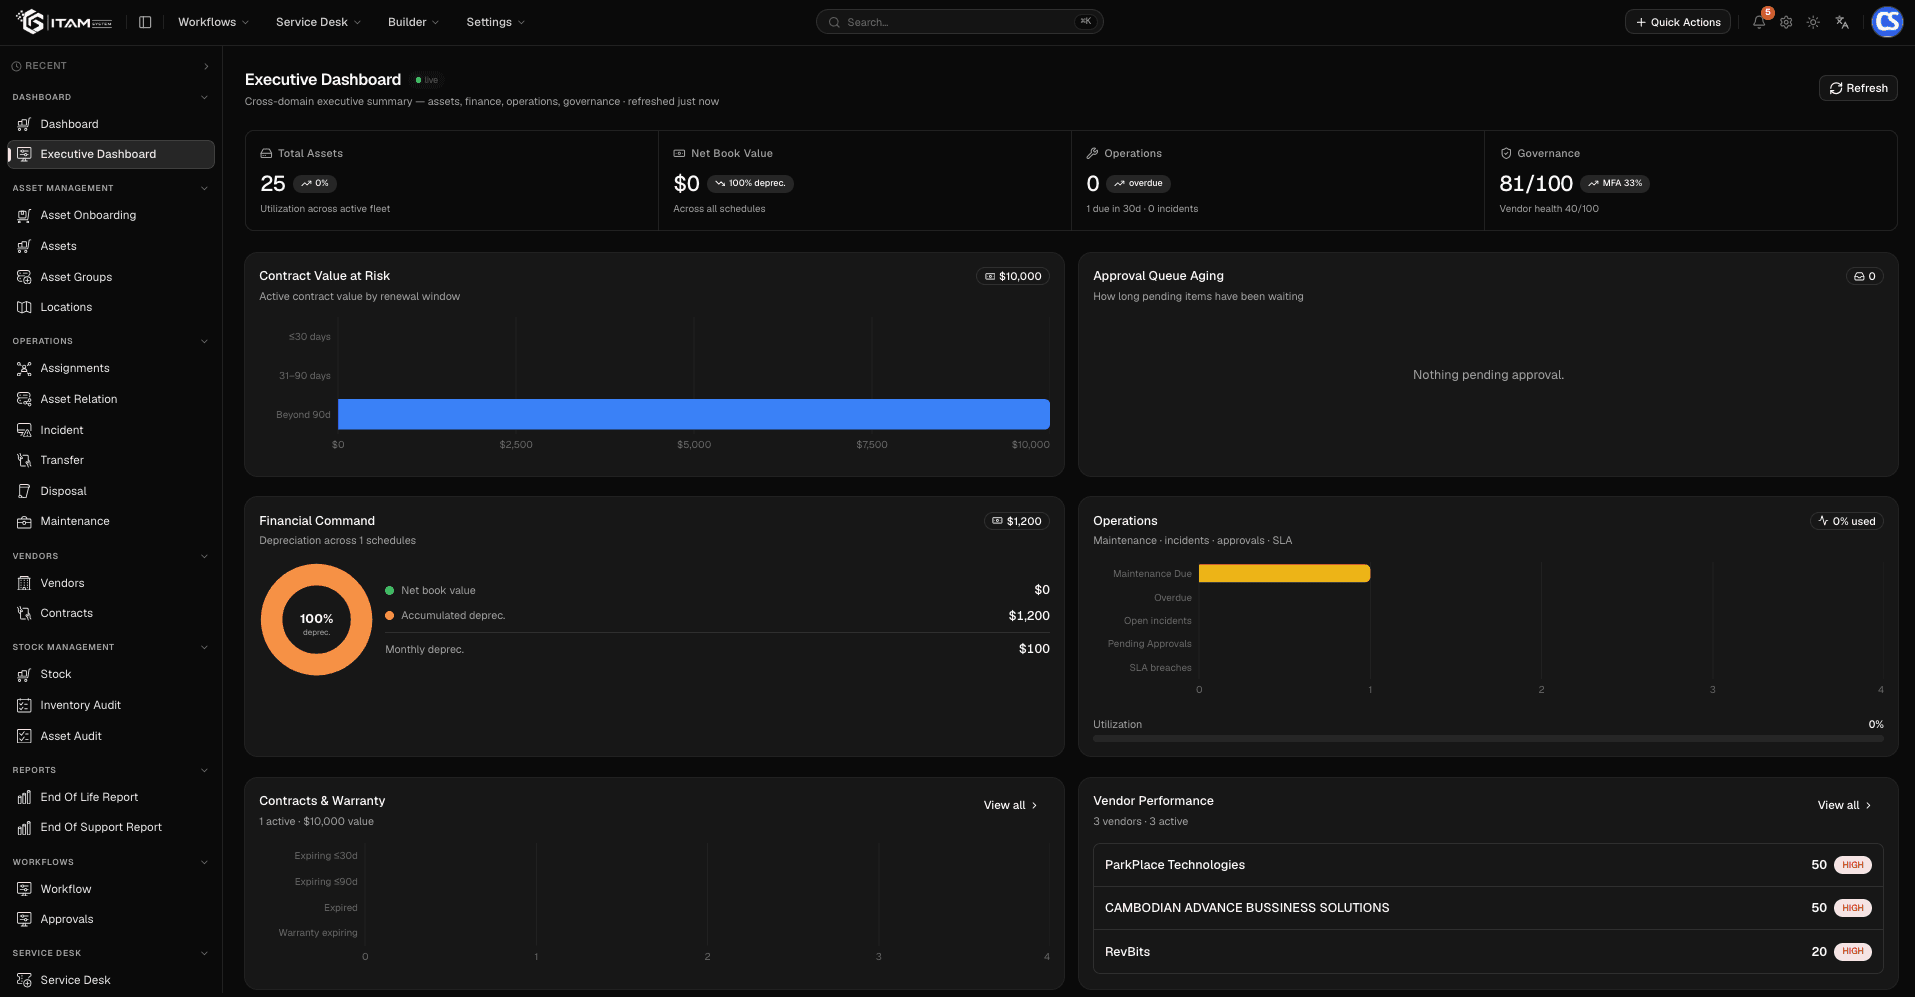Click the Quick Actions button
1915x997 pixels.
tap(1677, 22)
